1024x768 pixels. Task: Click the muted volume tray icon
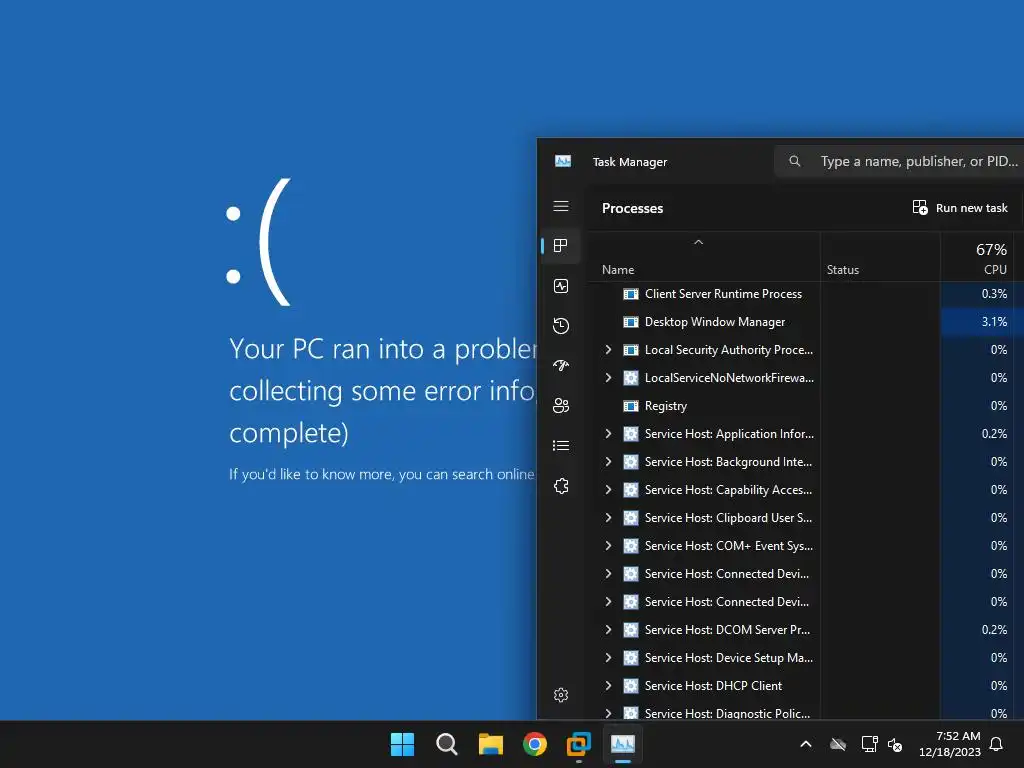point(895,744)
